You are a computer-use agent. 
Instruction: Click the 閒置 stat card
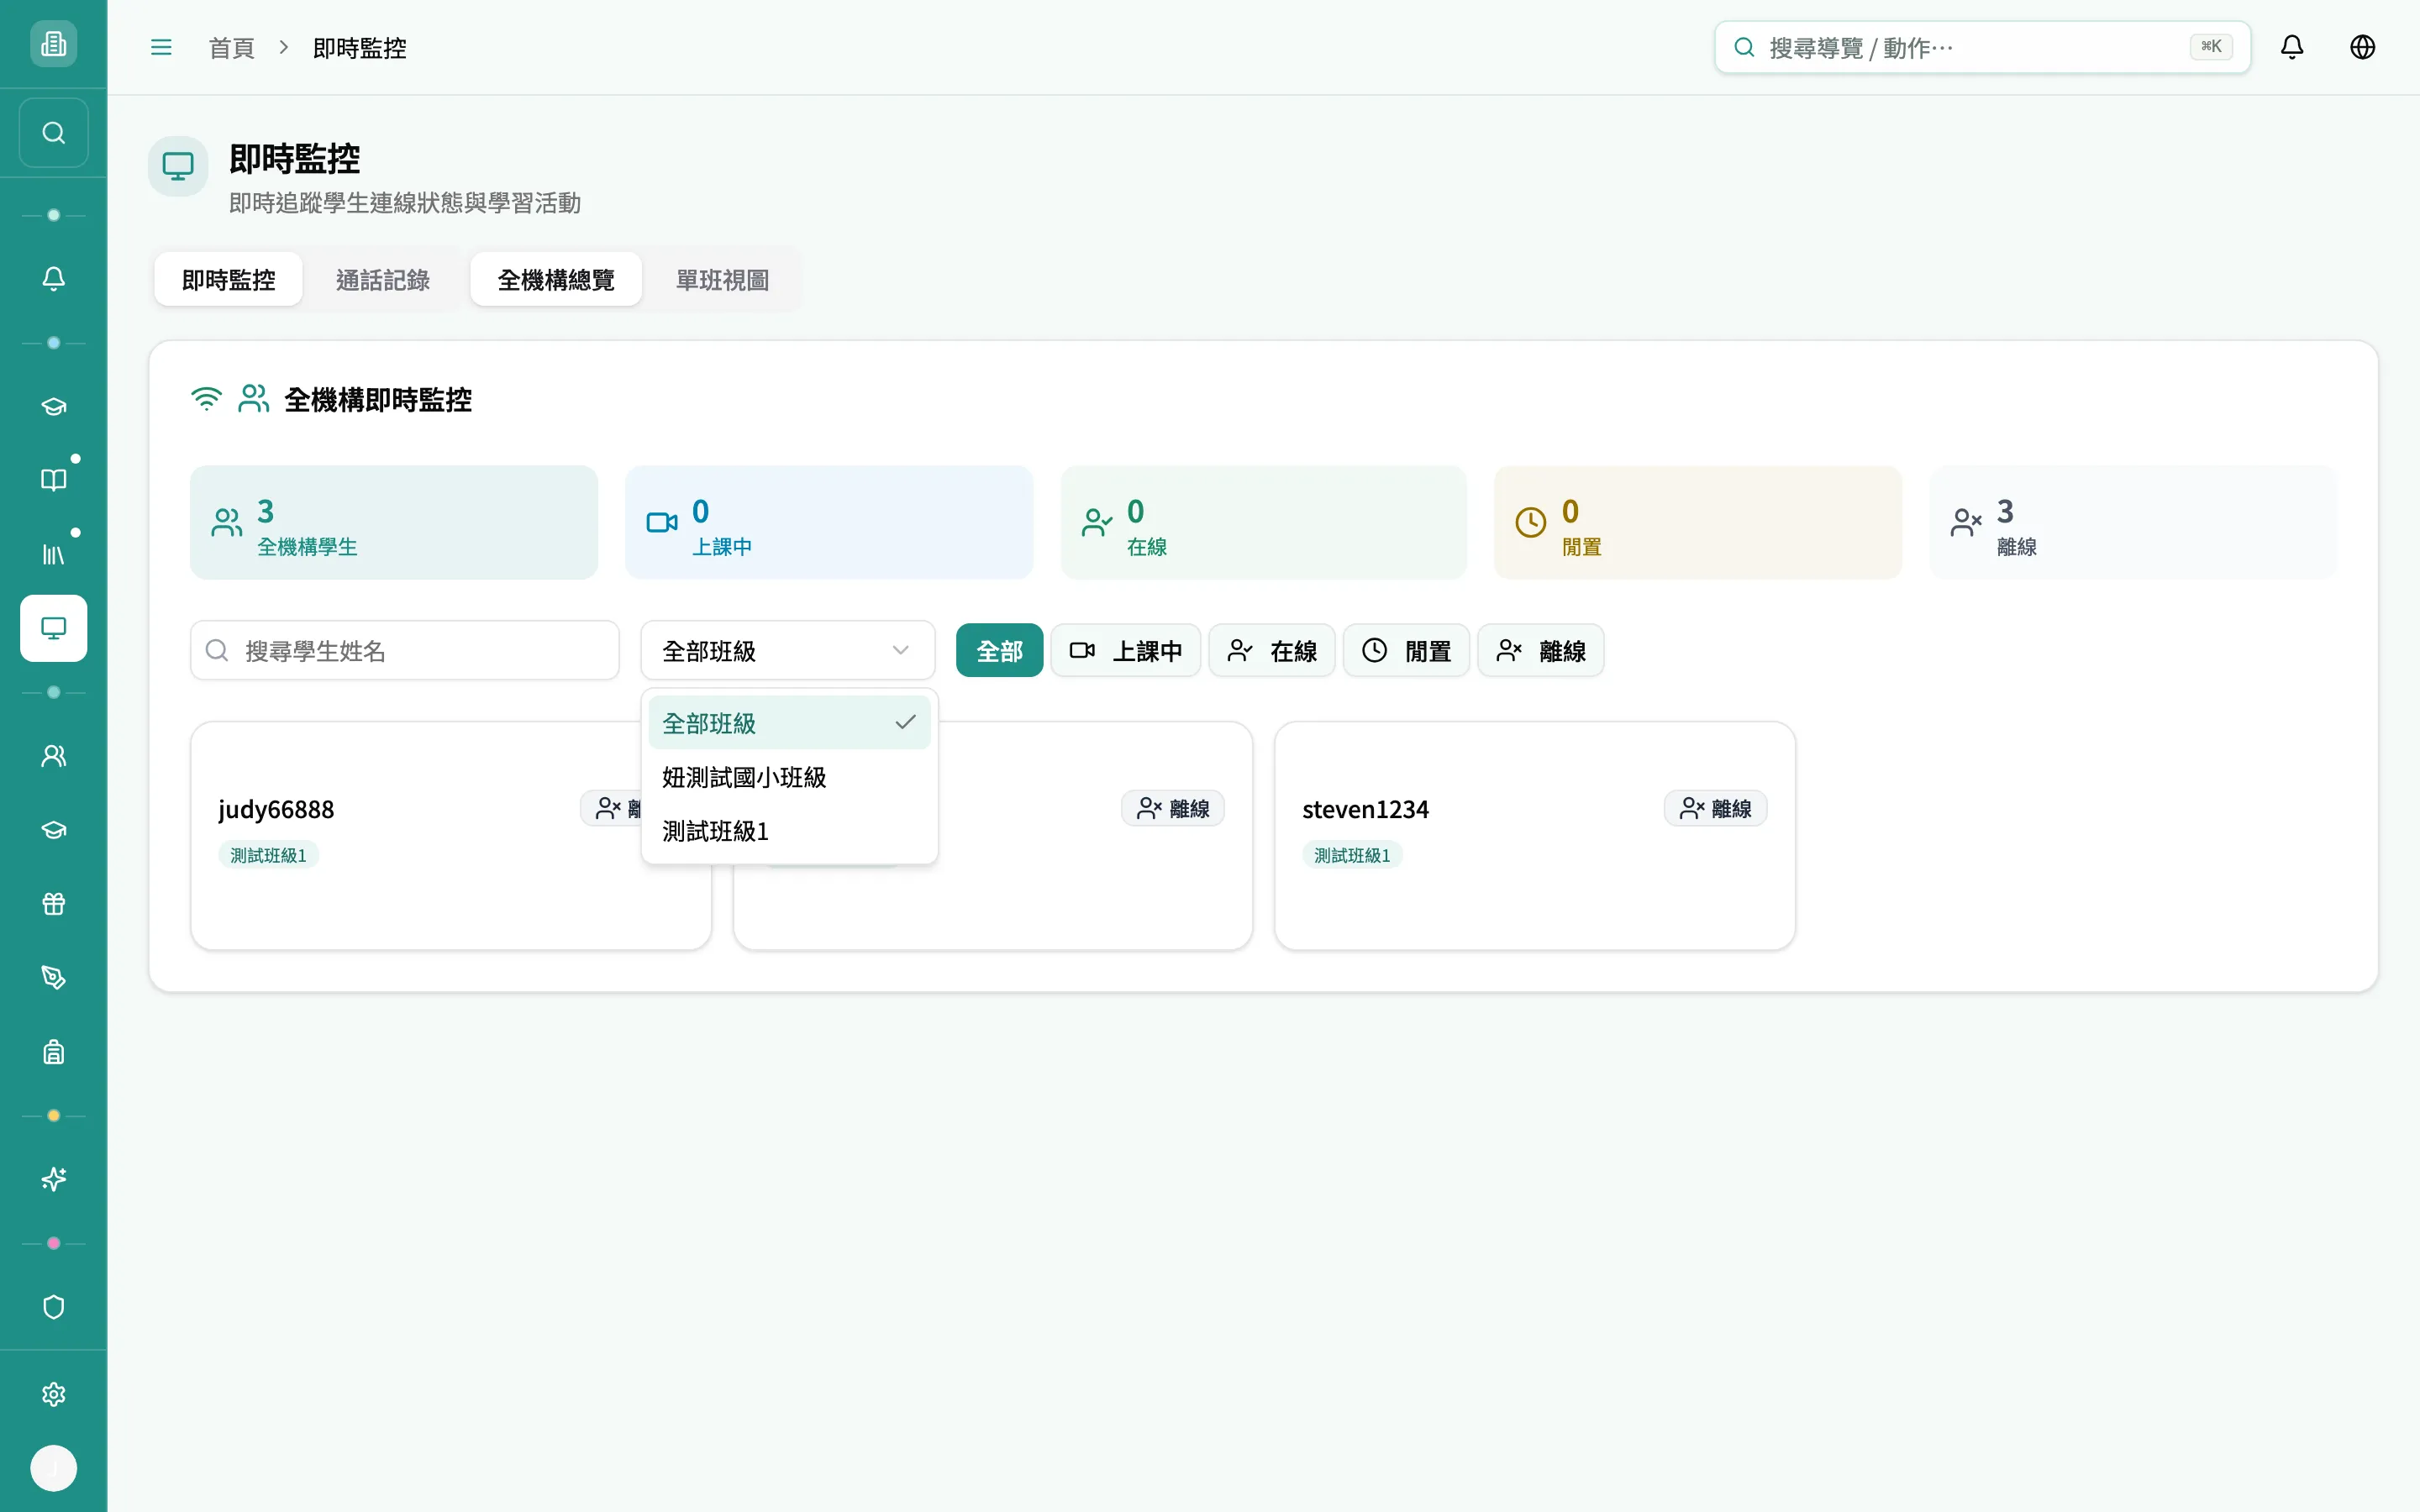click(1698, 522)
